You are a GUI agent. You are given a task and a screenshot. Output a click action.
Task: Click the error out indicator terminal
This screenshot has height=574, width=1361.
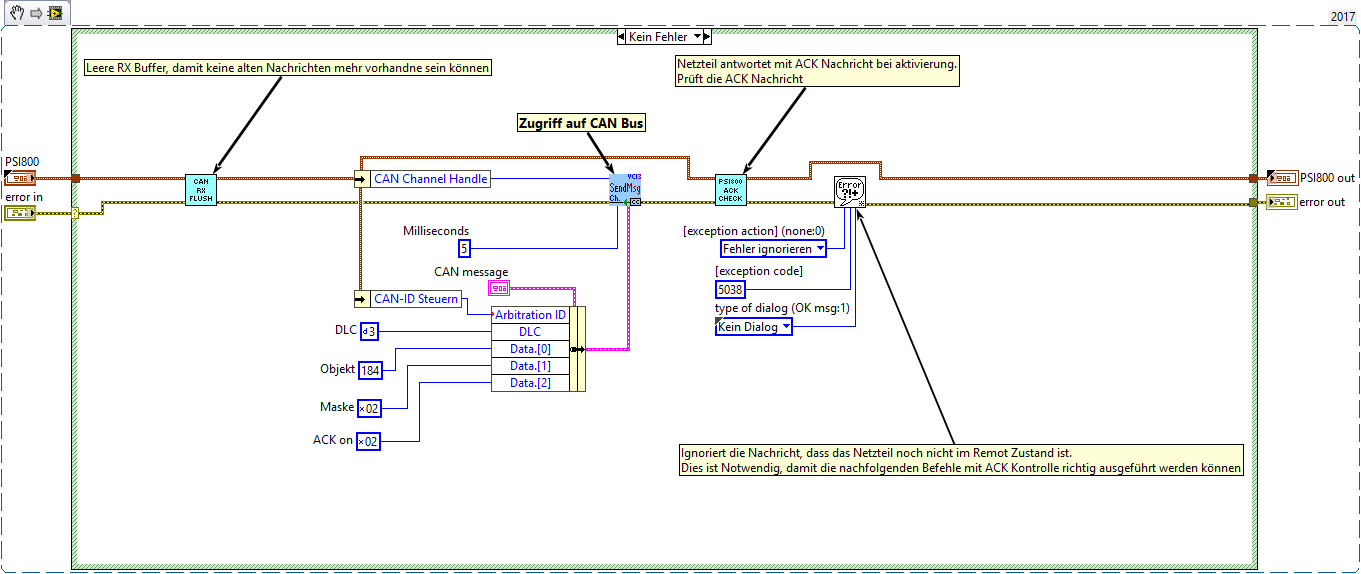point(1280,202)
